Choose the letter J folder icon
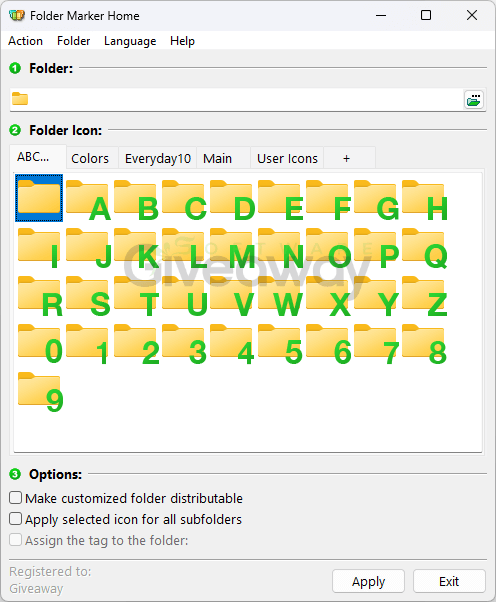 click(87, 246)
